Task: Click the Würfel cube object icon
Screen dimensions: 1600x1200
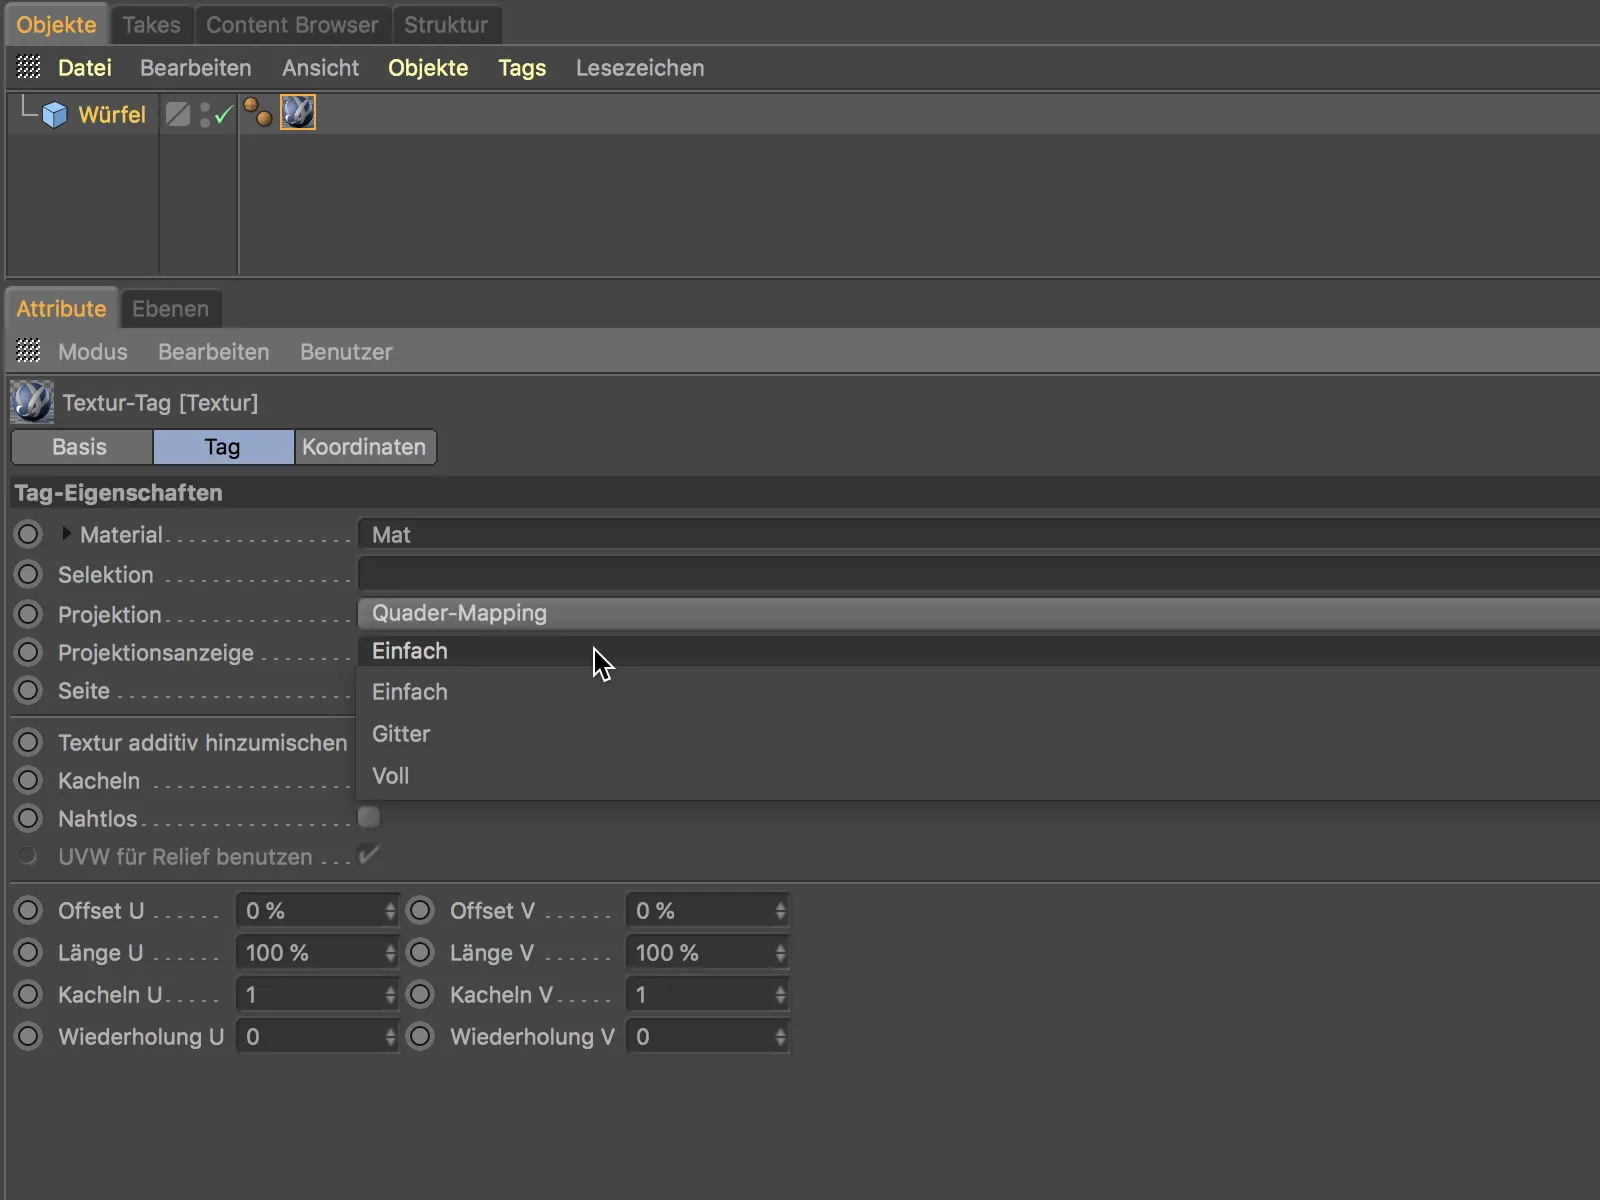Action: [x=55, y=115]
